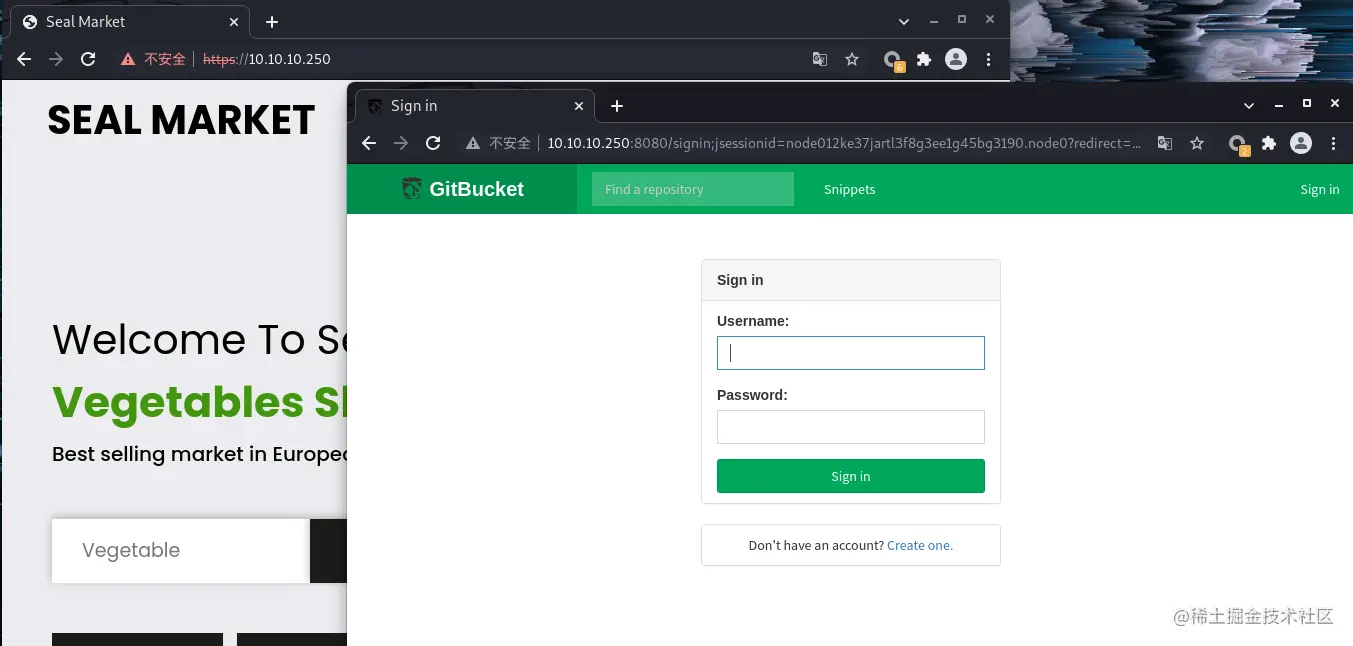This screenshot has height=646, width=1353.
Task: Bookmark the Seal Market page with star
Action: [852, 60]
